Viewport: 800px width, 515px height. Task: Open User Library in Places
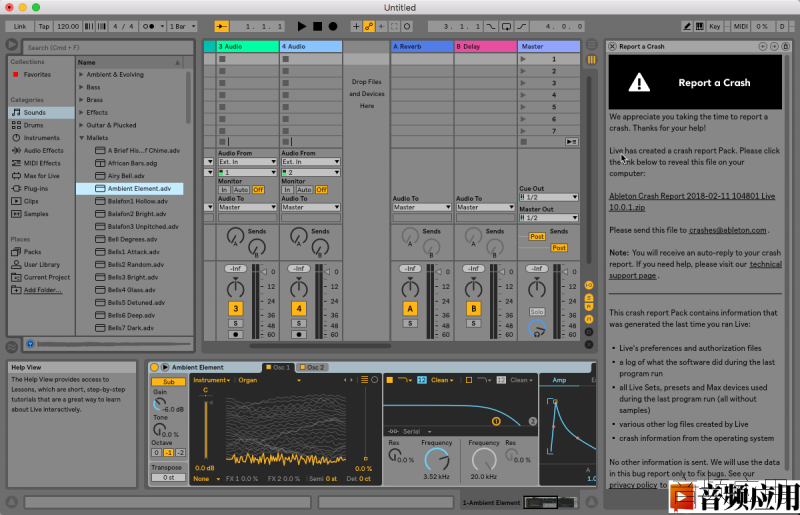click(x=41, y=264)
